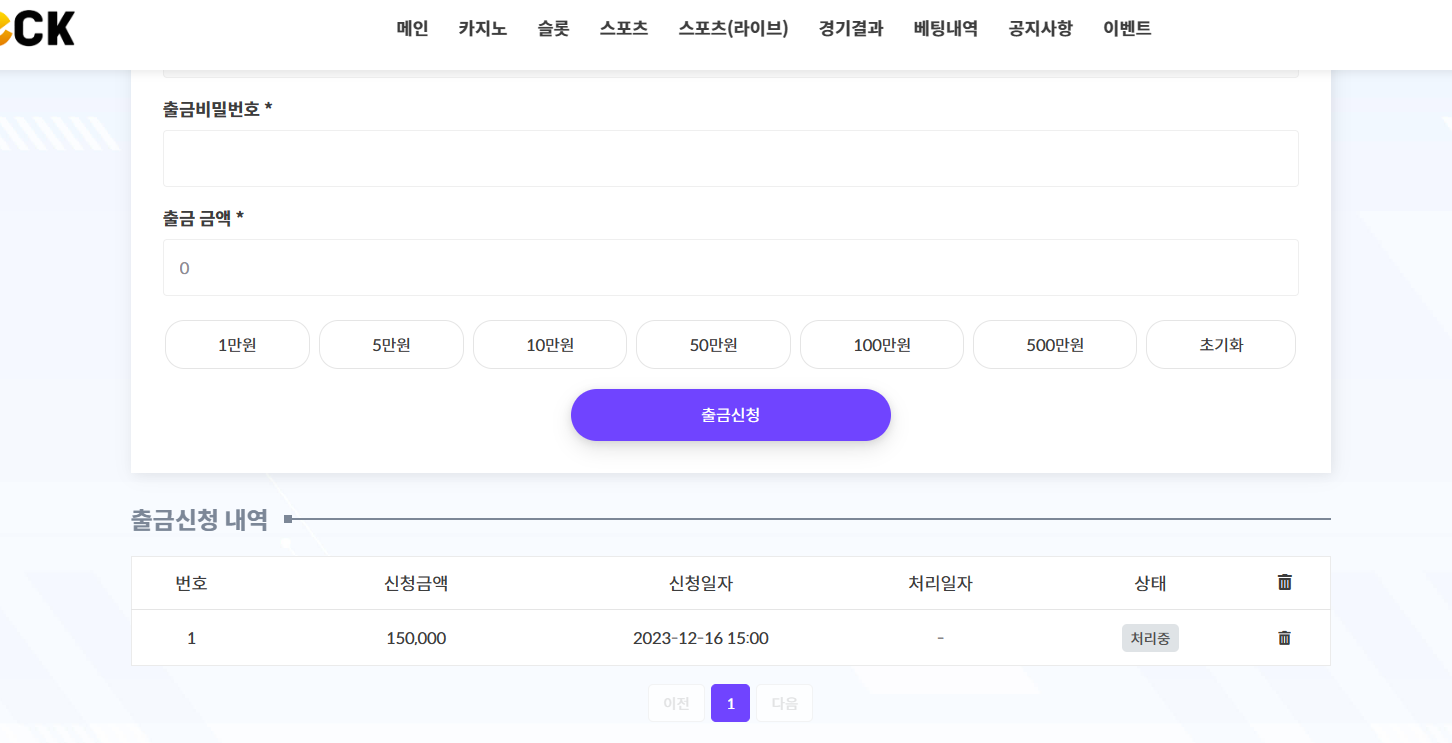Open 베팅내역 in top navigation
Screen dimensions: 1452x743
click(946, 29)
